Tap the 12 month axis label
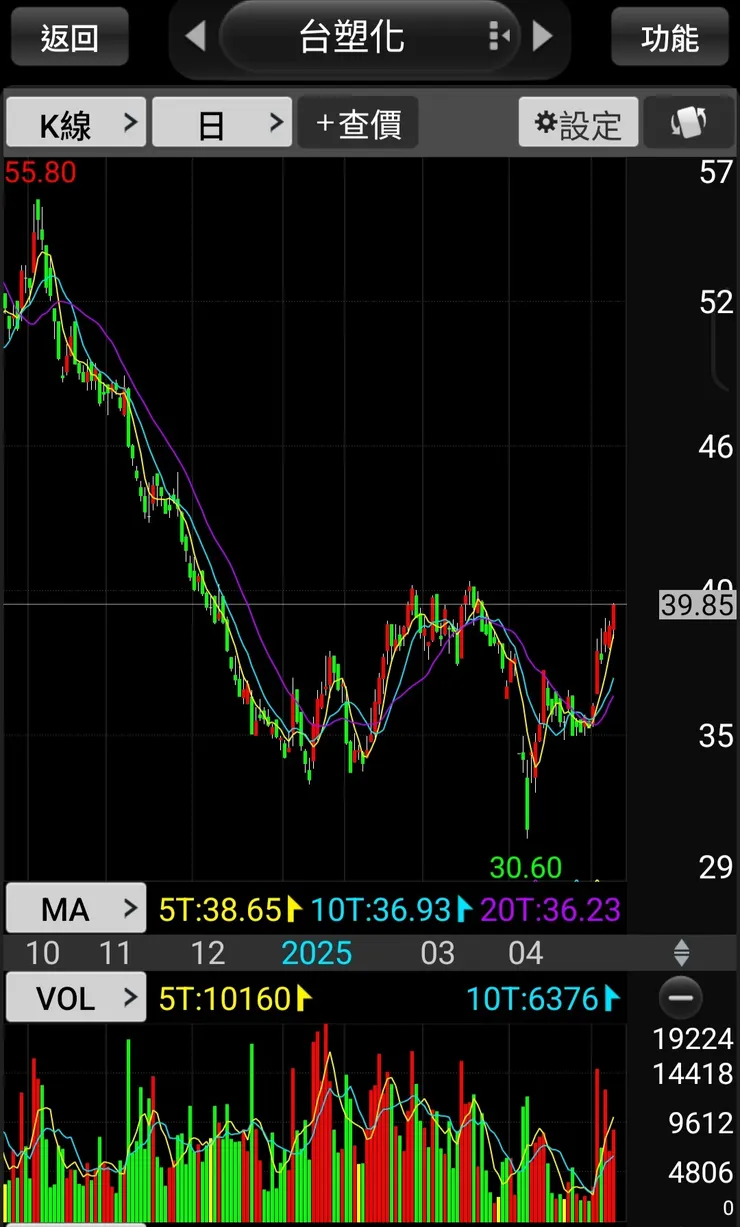This screenshot has width=740, height=1227. (x=207, y=953)
